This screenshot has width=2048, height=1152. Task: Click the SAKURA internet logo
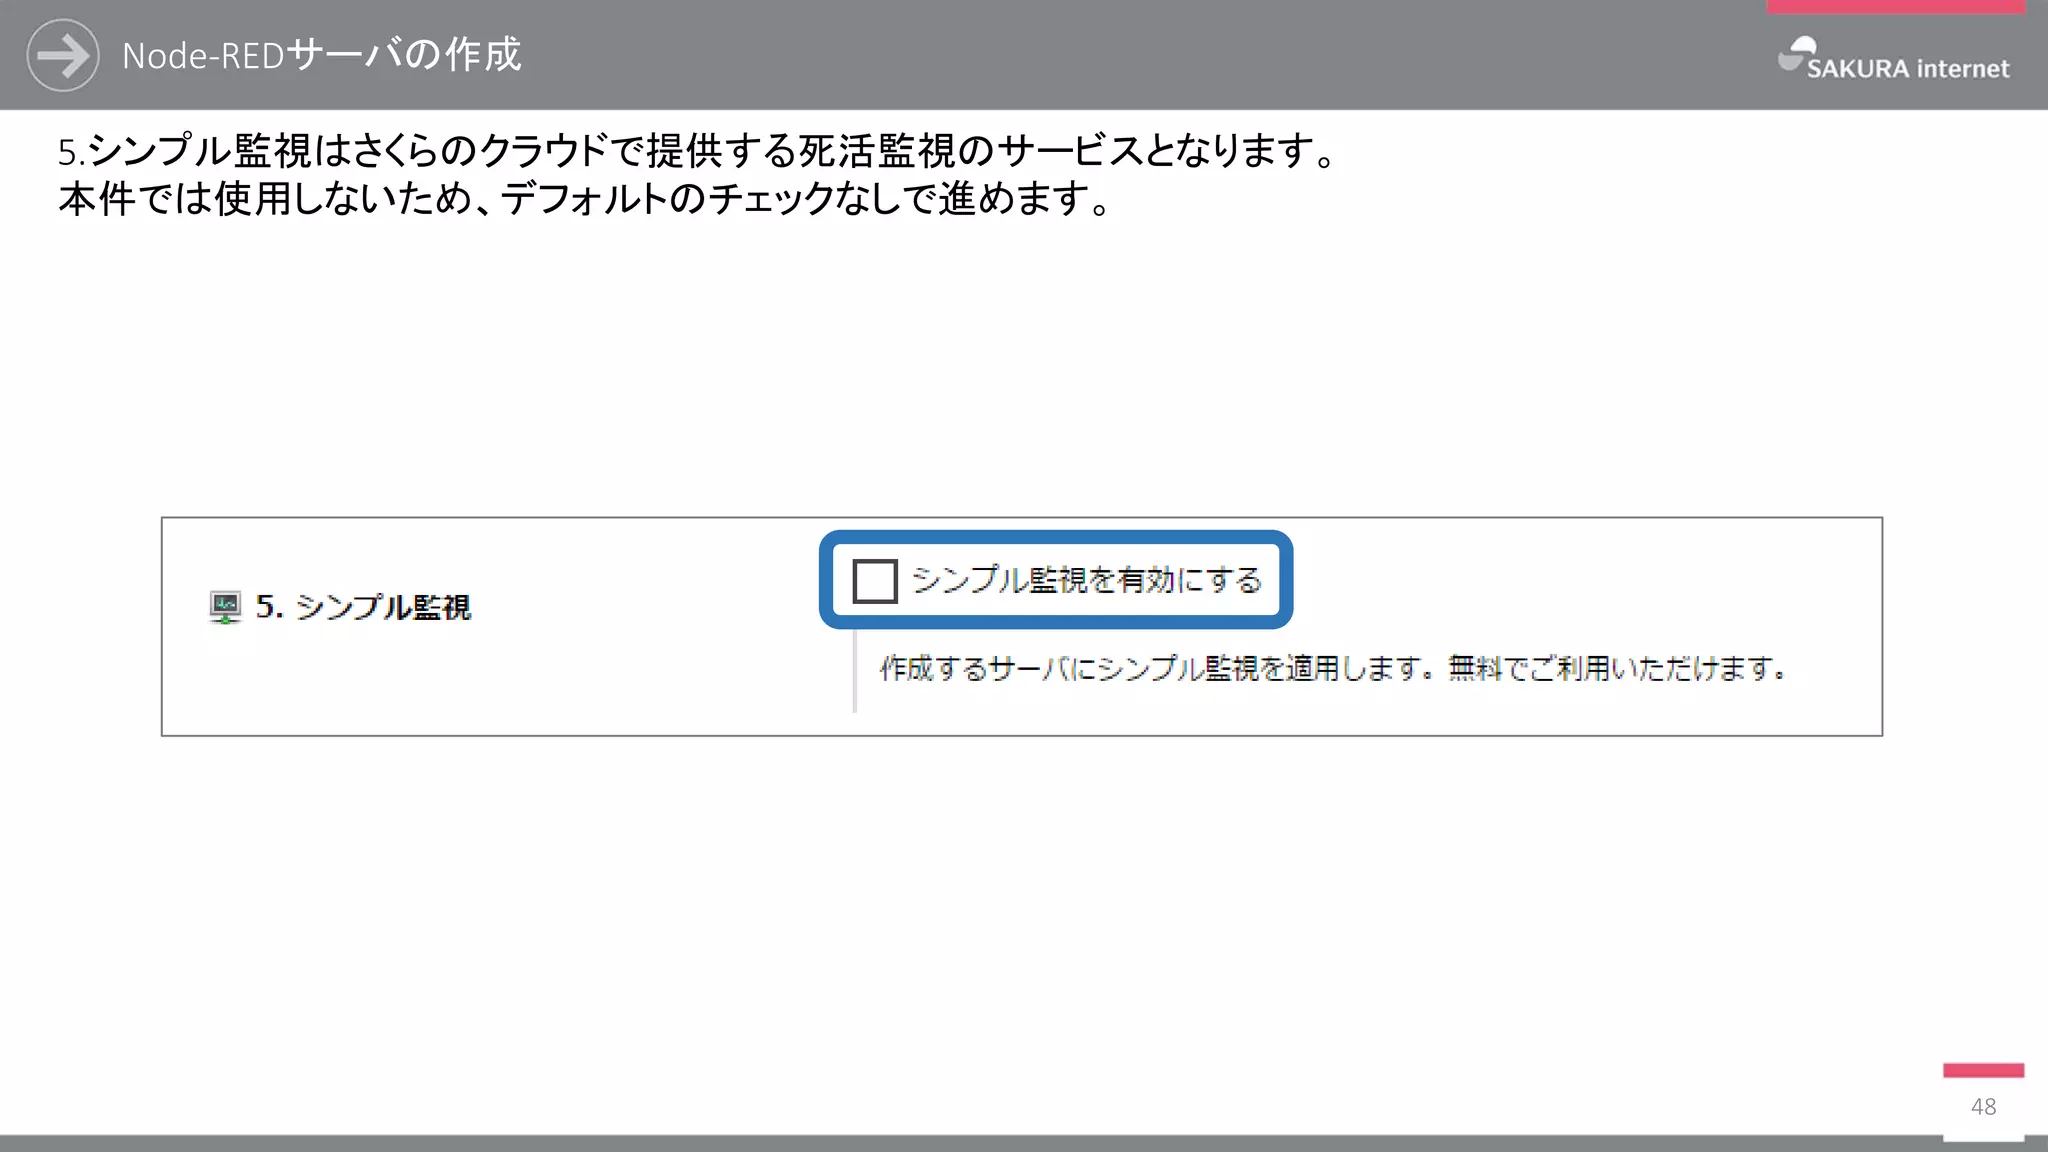tap(1894, 58)
